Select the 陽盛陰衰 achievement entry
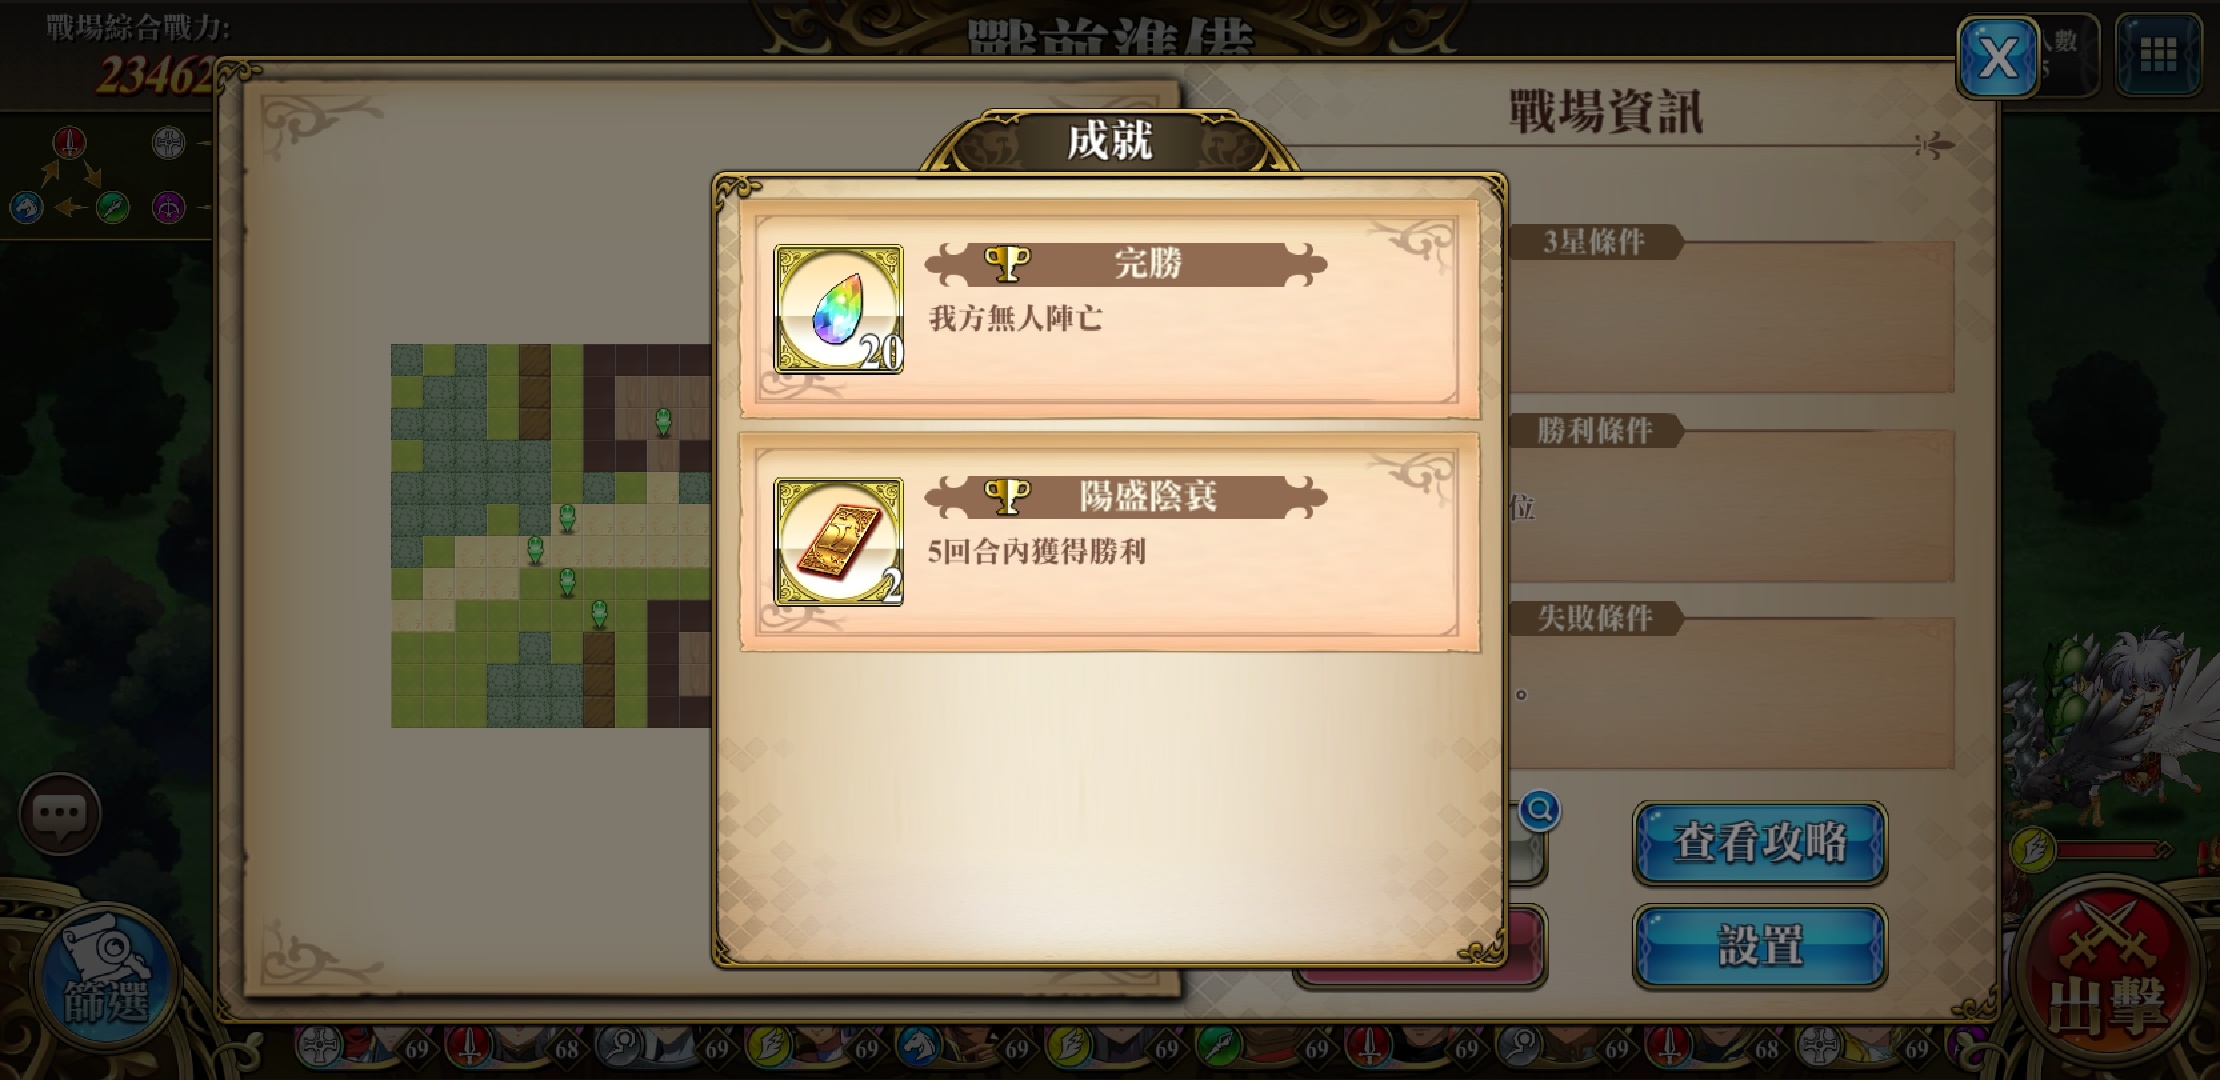 (1109, 542)
